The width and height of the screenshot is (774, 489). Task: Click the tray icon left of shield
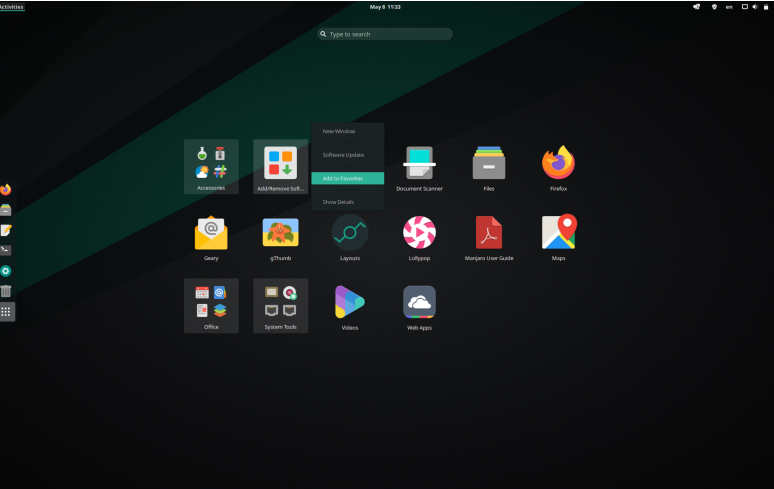(697, 7)
